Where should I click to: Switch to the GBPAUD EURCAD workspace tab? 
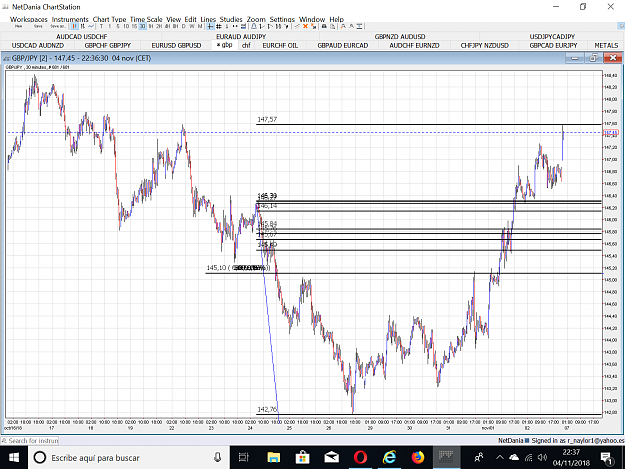343,45
